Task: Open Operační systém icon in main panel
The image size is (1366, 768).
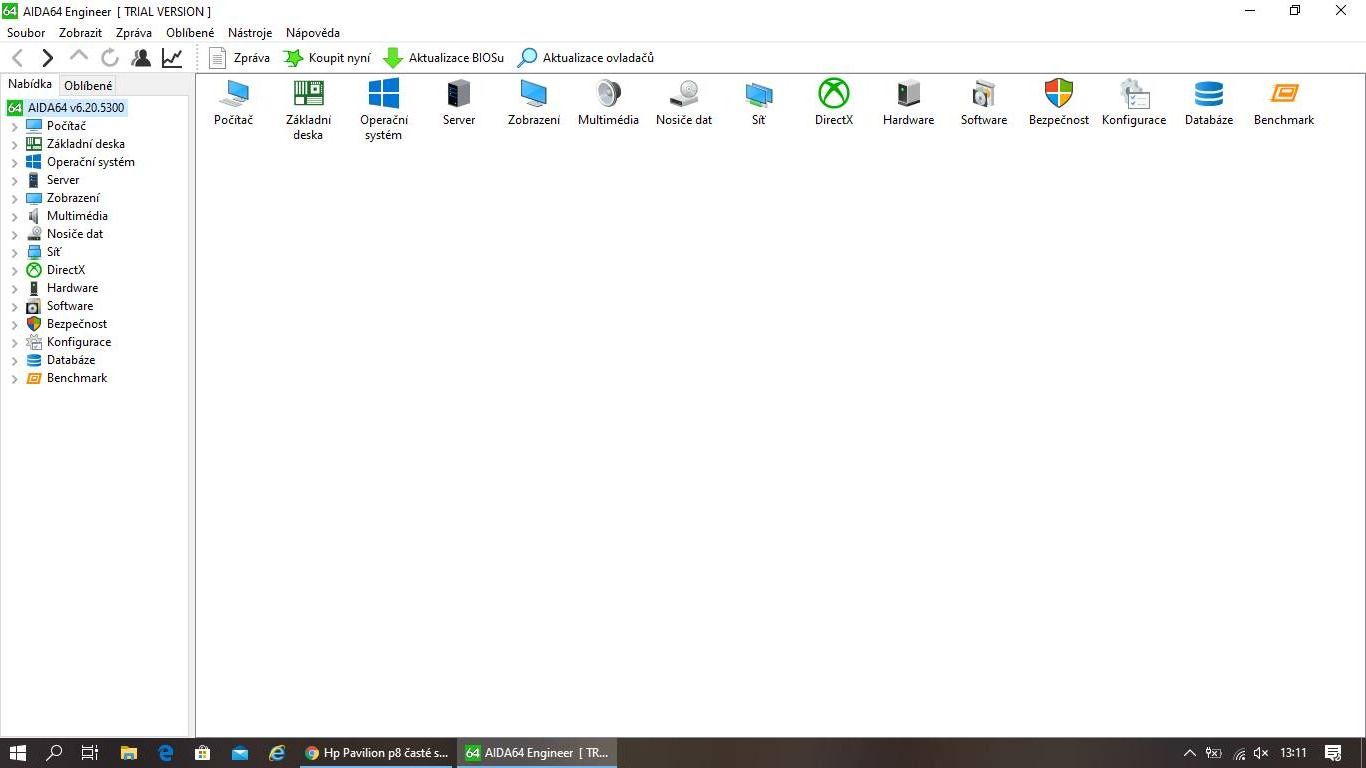Action: point(384,94)
